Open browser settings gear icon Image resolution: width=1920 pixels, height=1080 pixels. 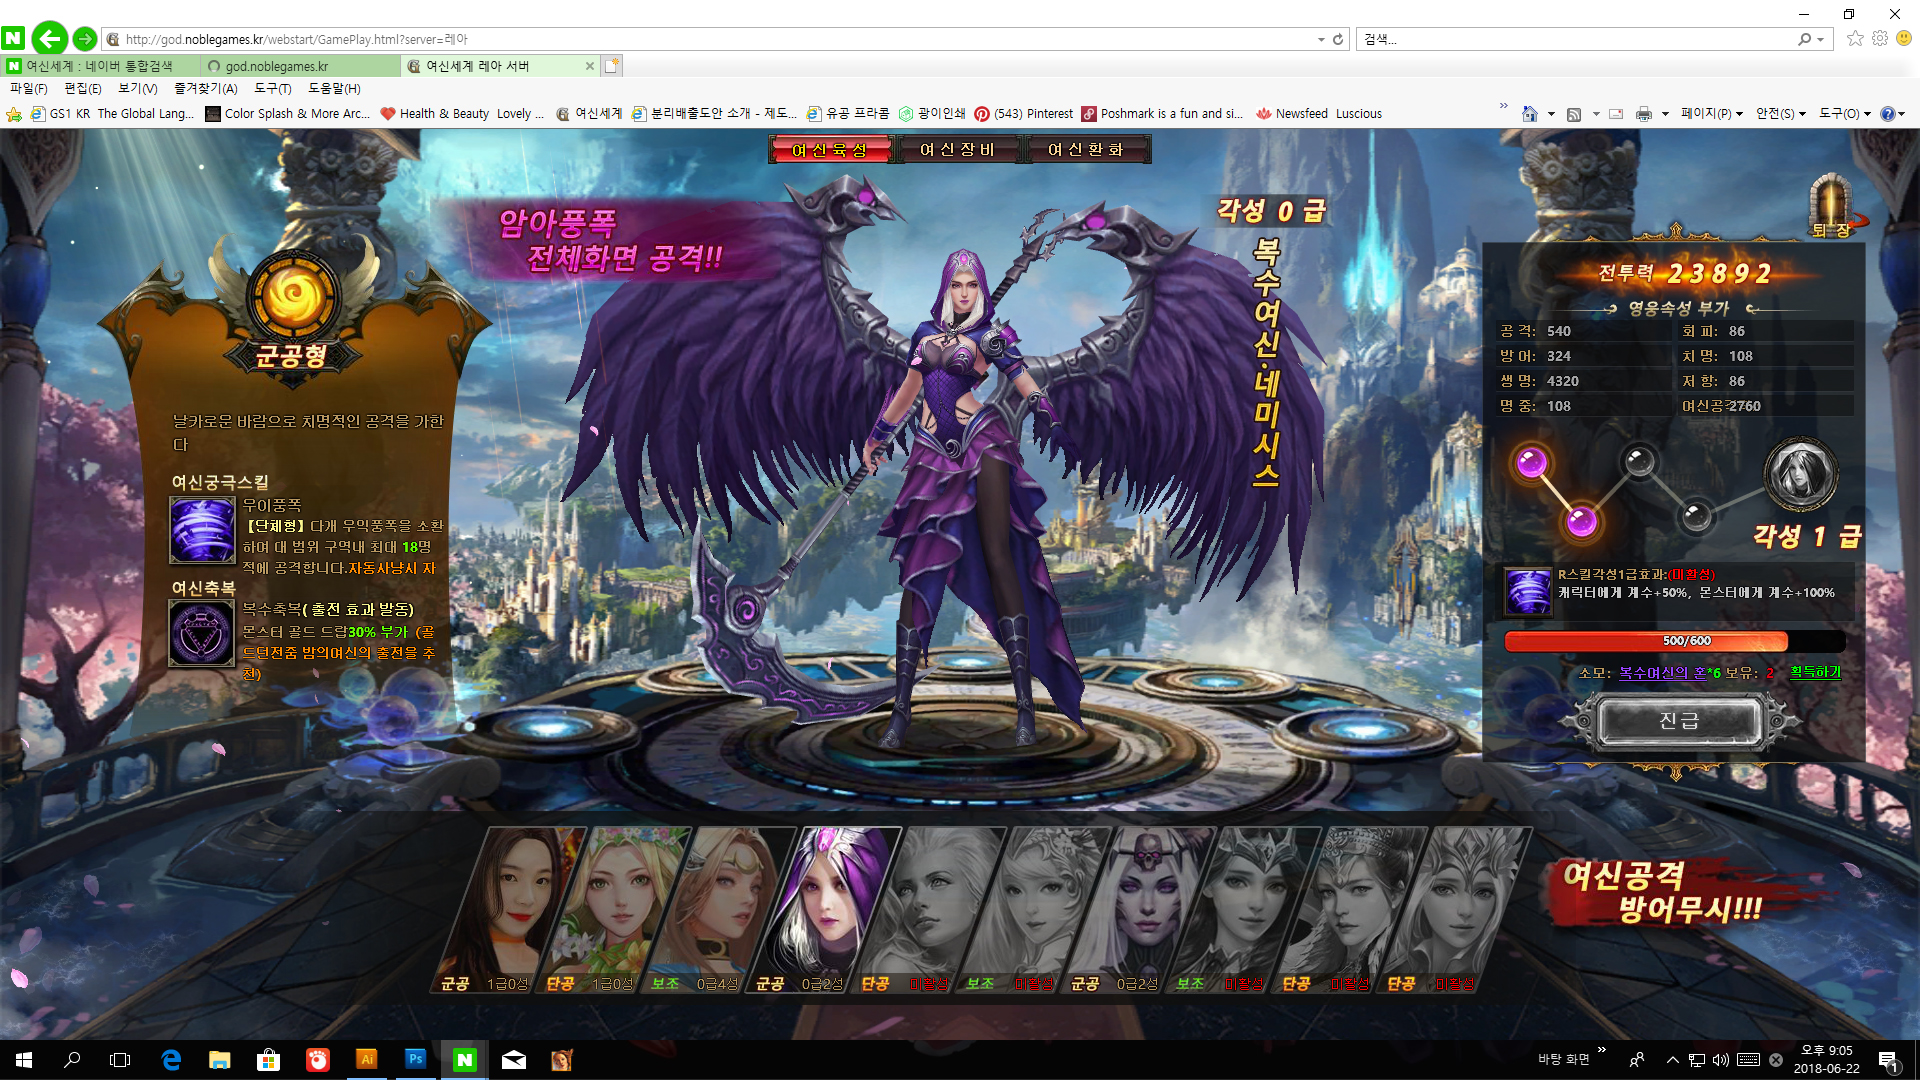coord(1880,38)
